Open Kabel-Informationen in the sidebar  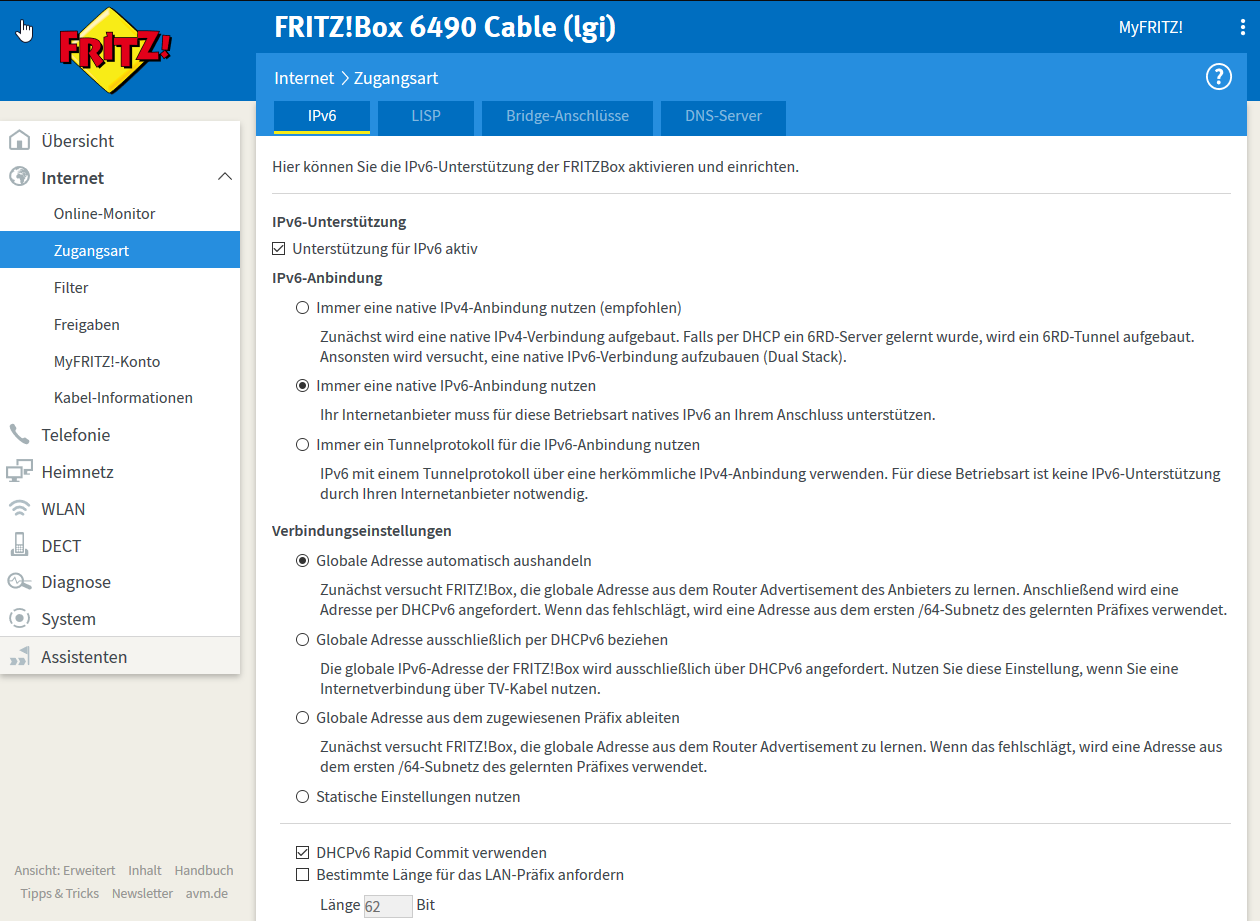(x=123, y=398)
